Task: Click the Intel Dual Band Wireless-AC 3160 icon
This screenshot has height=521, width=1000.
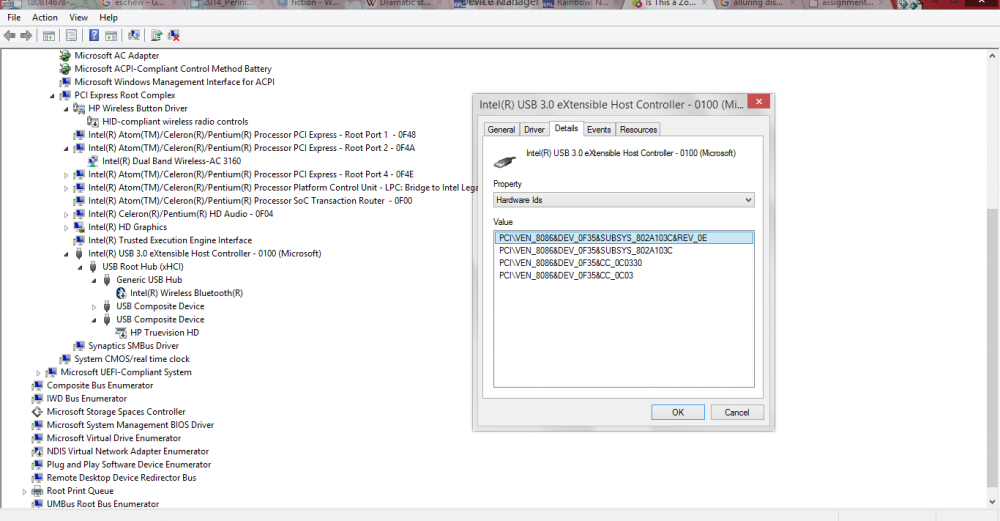Action: pyautogui.click(x=93, y=161)
